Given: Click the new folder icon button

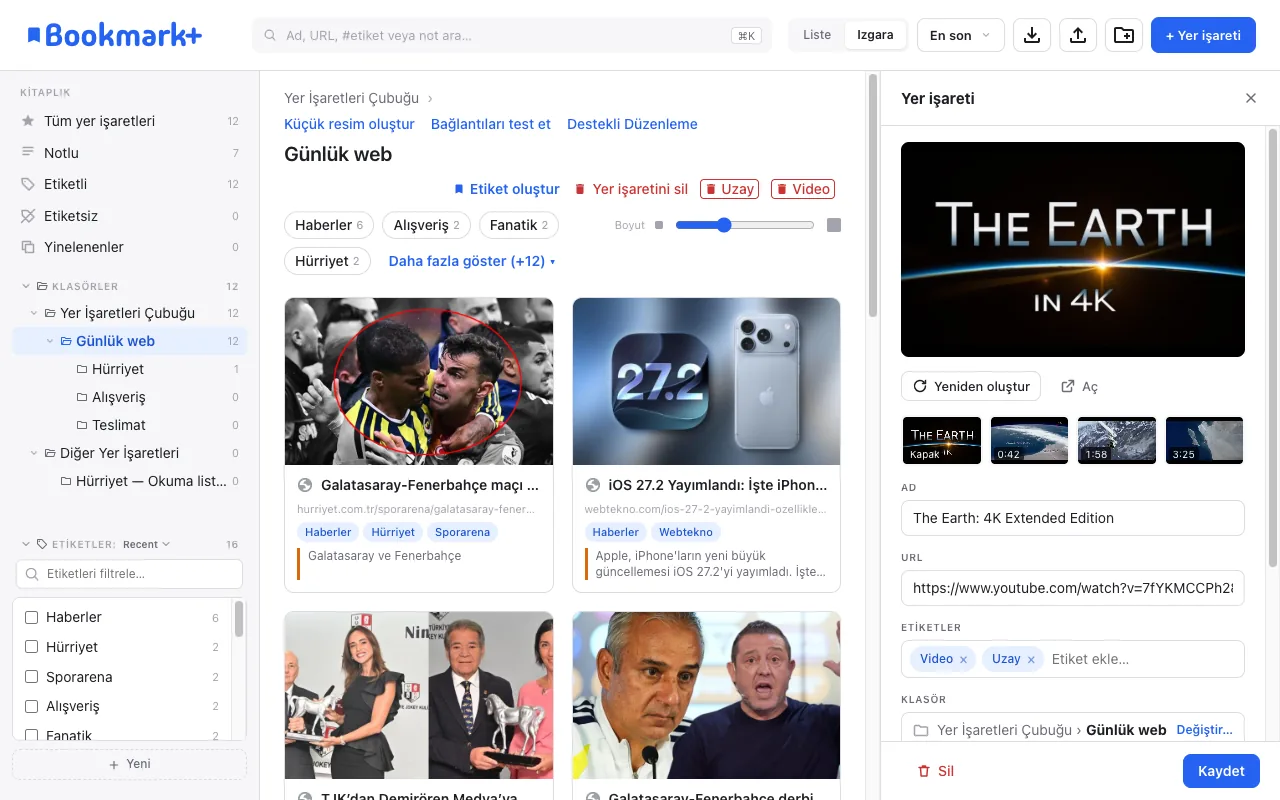Looking at the screenshot, I should point(1124,35).
